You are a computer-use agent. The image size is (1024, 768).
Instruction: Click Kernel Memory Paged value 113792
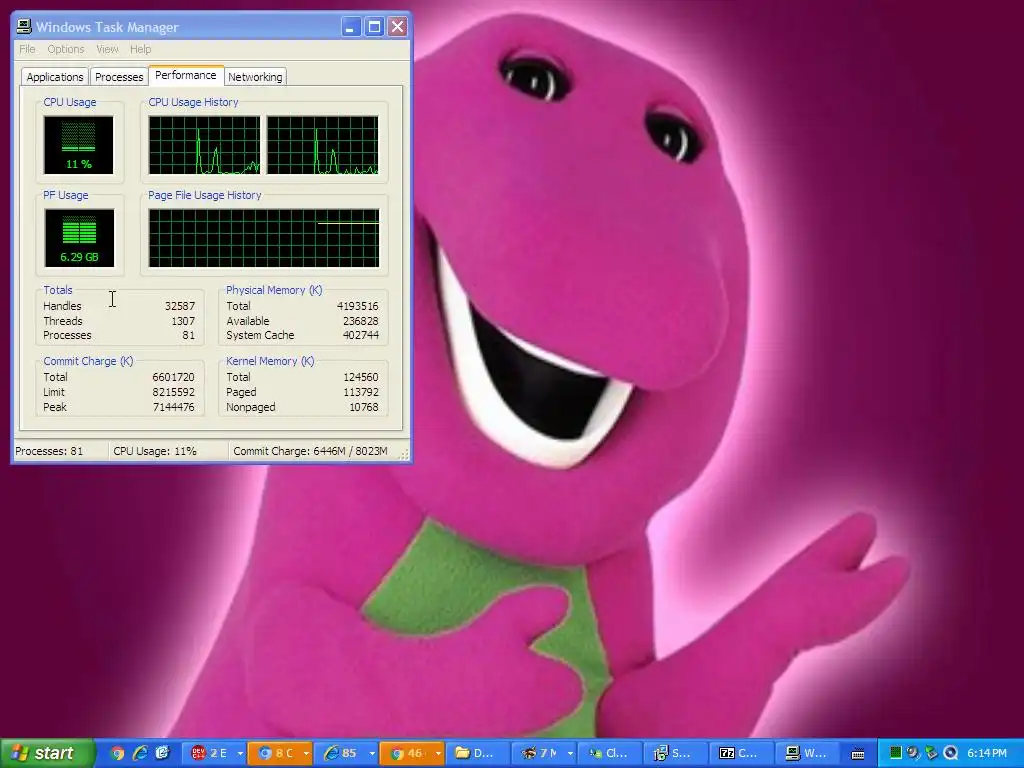coord(360,392)
